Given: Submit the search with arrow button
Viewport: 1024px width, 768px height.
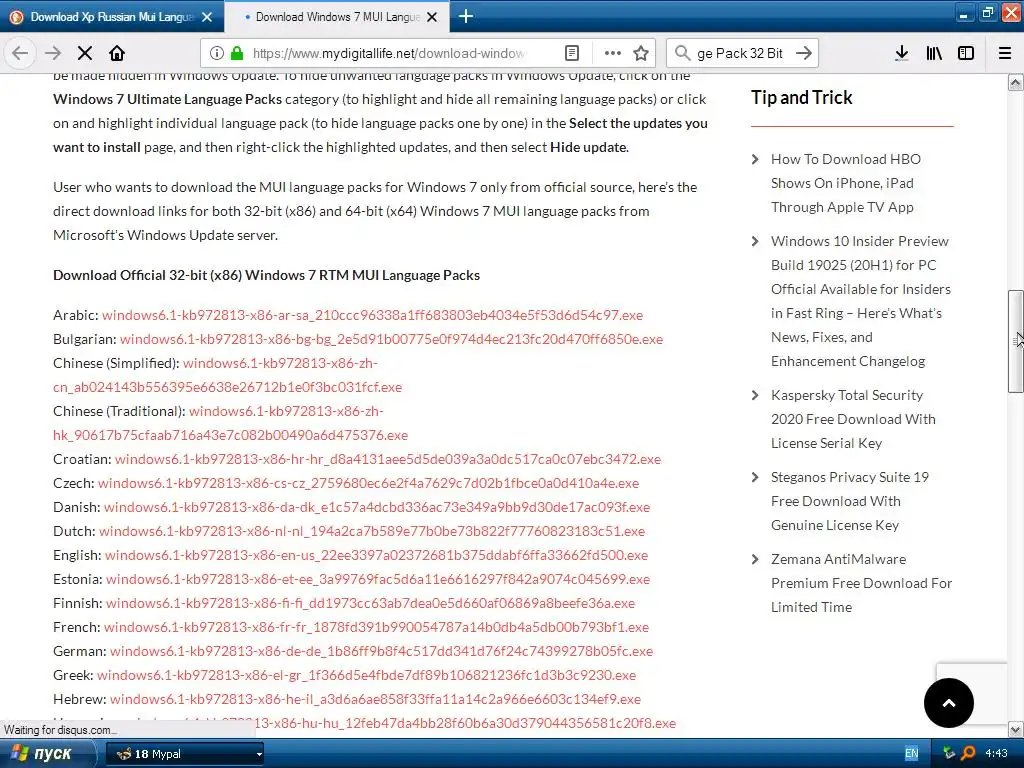Looking at the screenshot, I should pyautogui.click(x=804, y=53).
